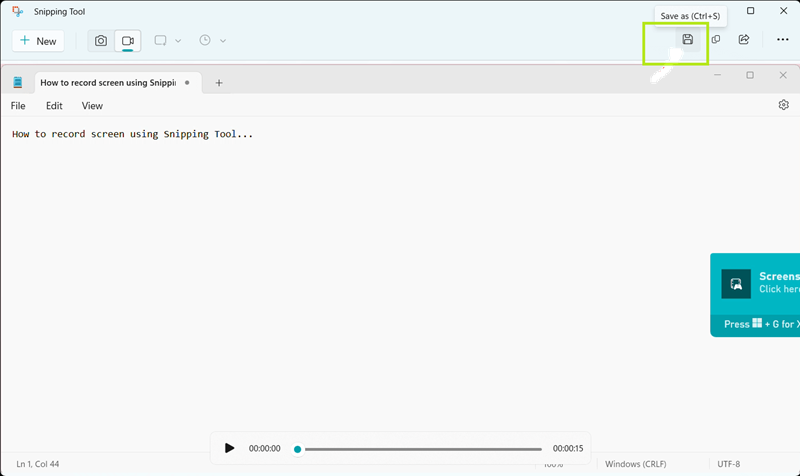Click the Snipping Tool app logo
Screen dimensions: 800x476
[18, 11]
